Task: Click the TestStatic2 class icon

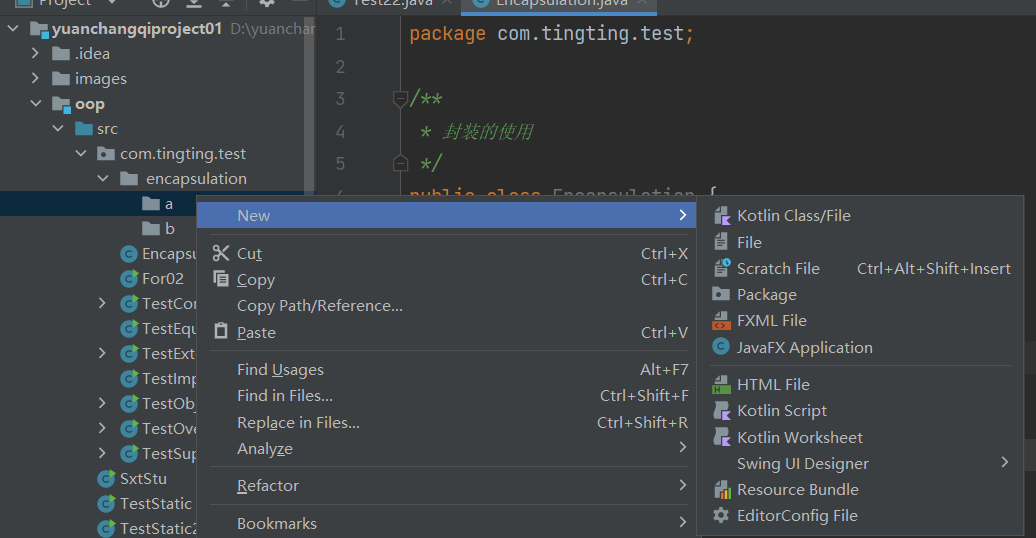Action: pos(106,528)
